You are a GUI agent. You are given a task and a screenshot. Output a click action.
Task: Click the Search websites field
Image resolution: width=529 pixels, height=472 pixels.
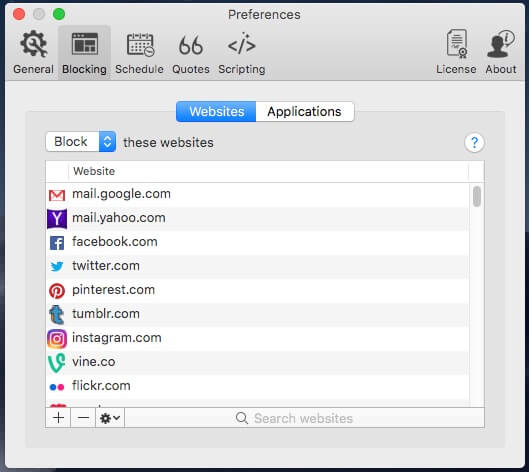304,418
